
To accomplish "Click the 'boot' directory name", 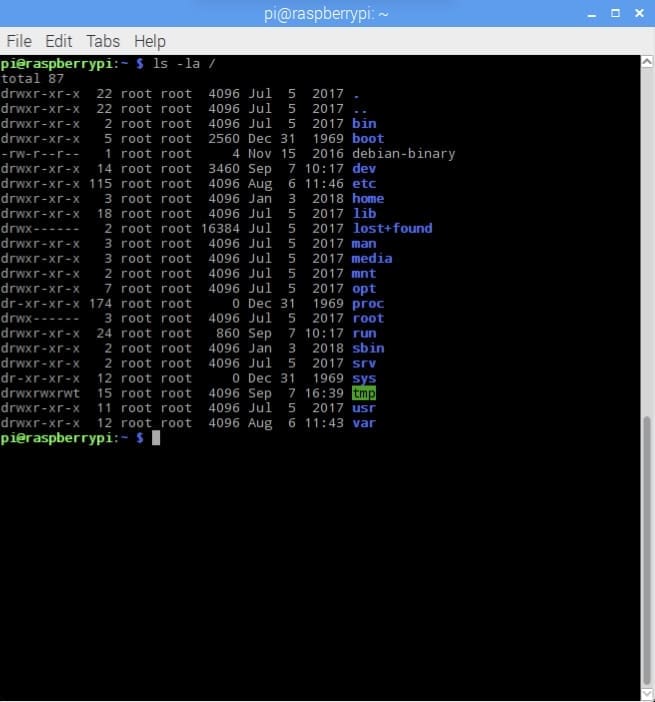I will coord(368,138).
